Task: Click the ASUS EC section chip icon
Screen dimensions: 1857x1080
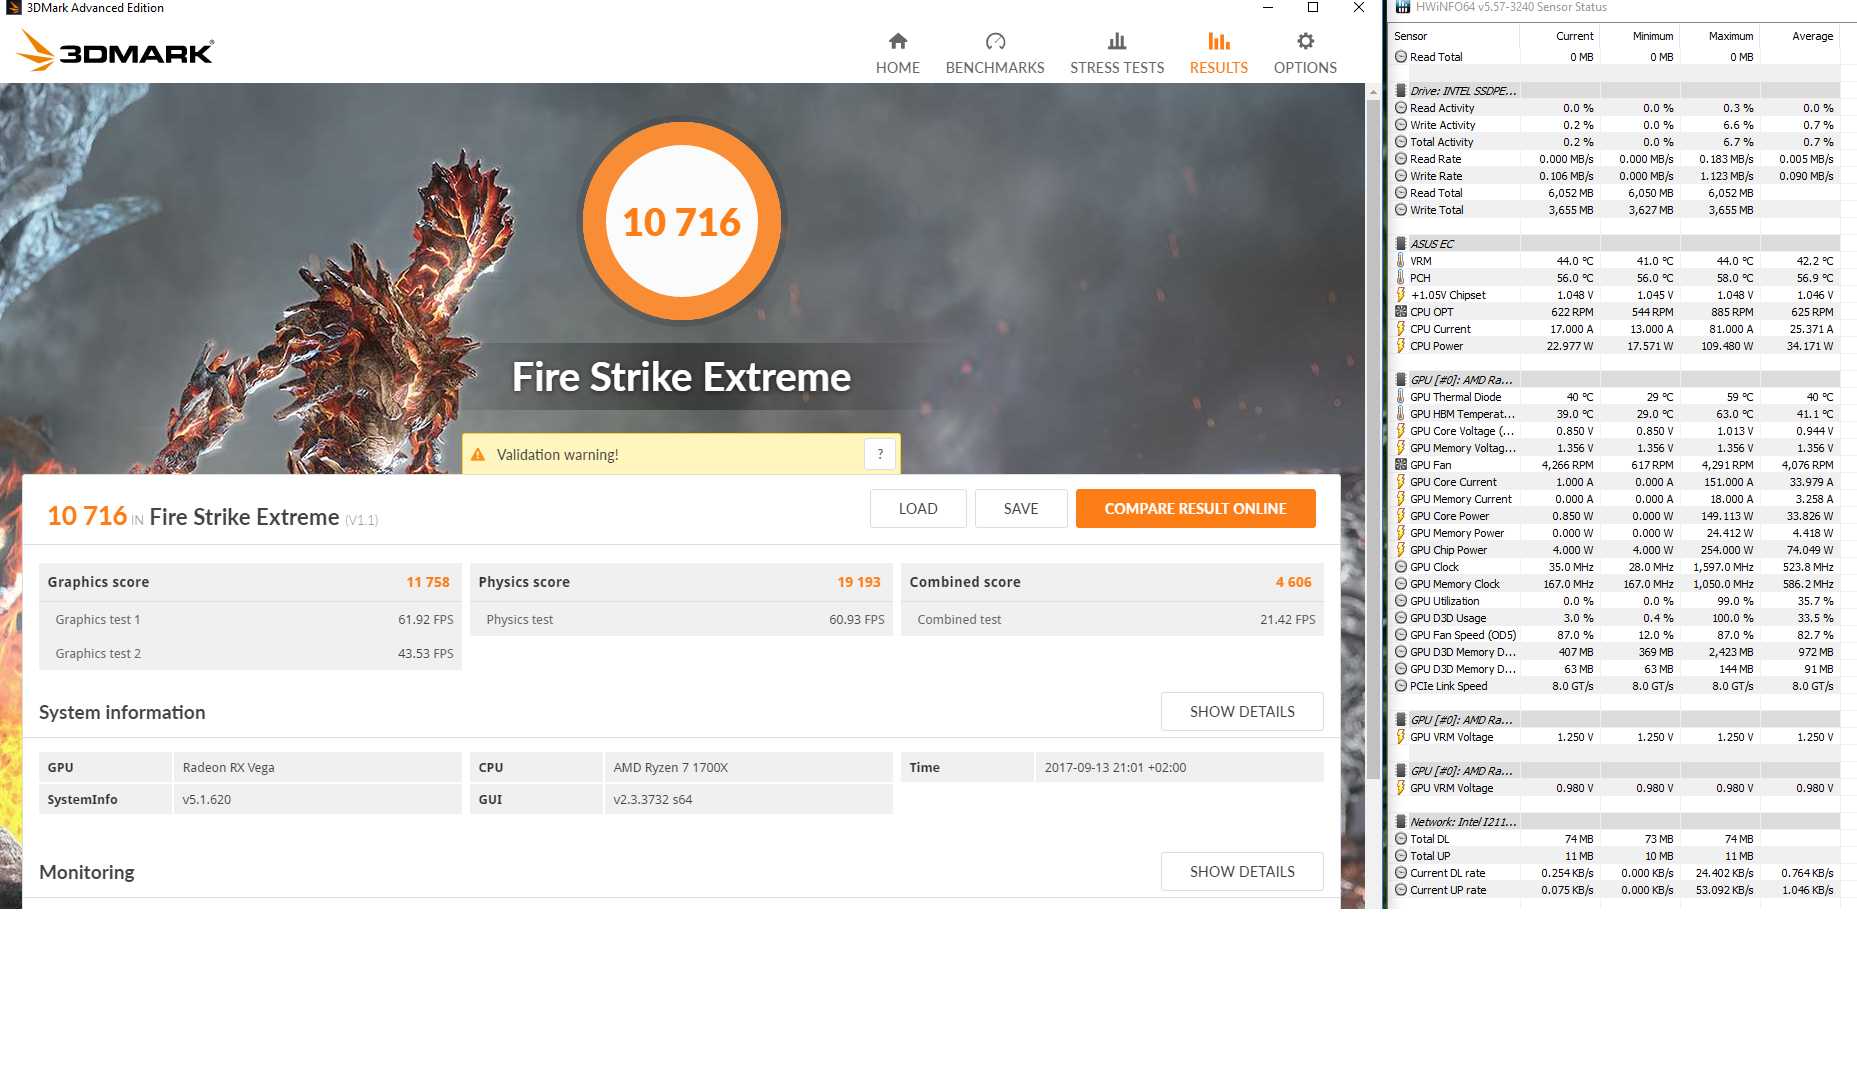Action: click(x=1401, y=244)
